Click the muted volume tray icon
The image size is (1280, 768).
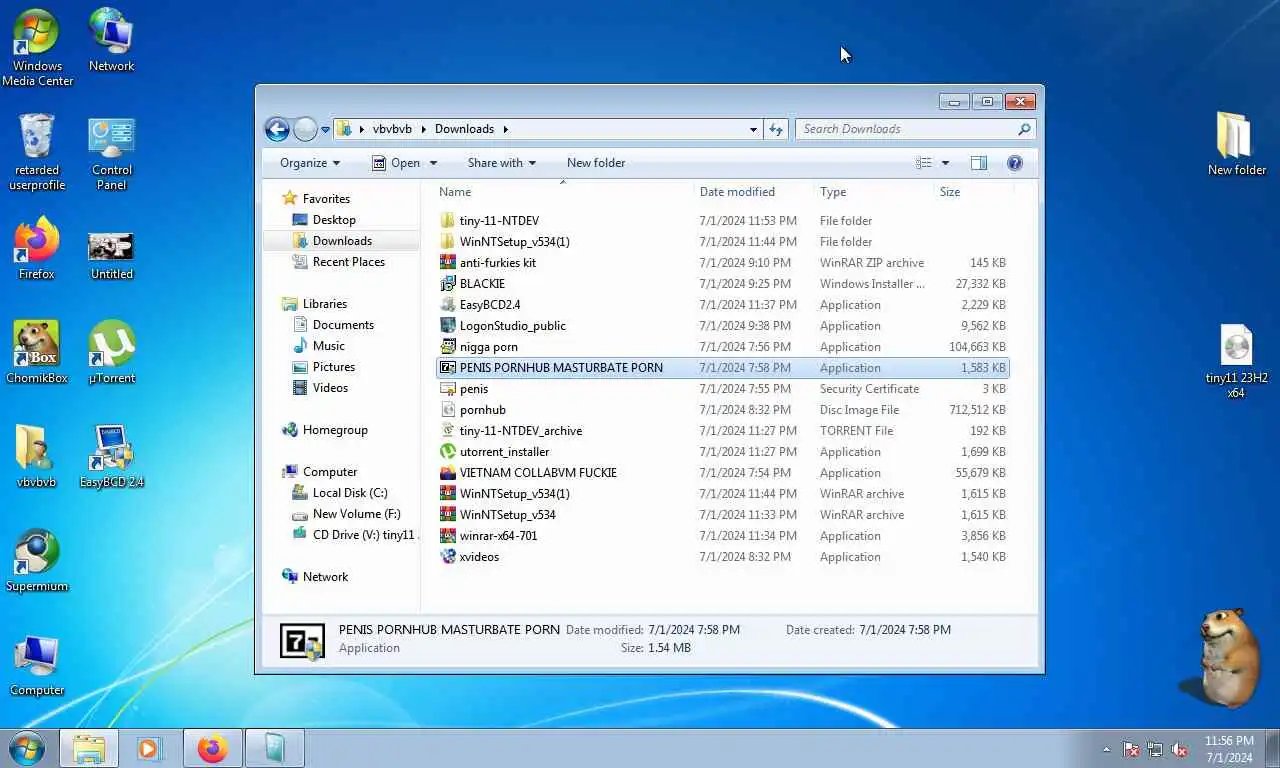tap(1179, 749)
